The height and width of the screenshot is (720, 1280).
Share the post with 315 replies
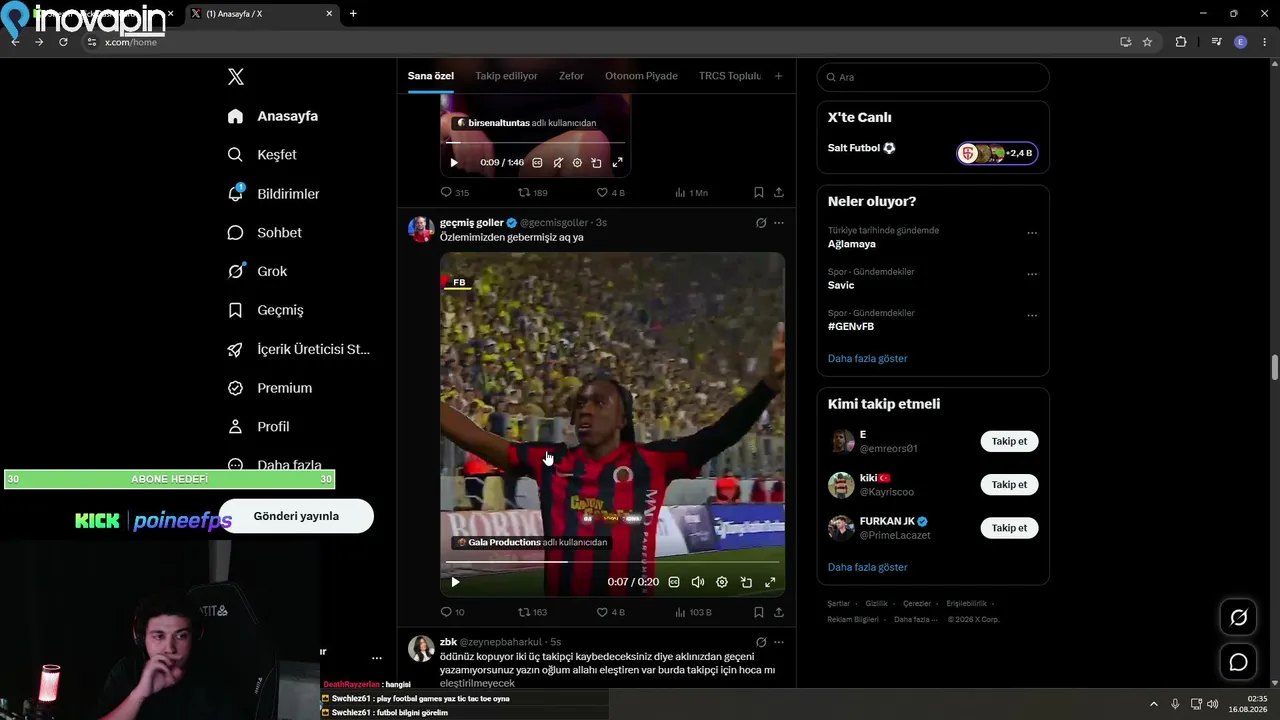click(779, 192)
